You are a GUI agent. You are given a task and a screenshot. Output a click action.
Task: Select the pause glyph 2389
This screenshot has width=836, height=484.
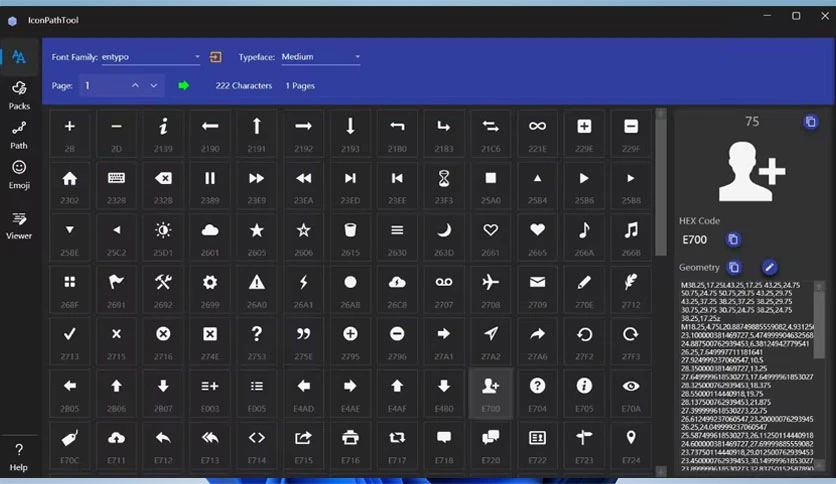(x=210, y=185)
